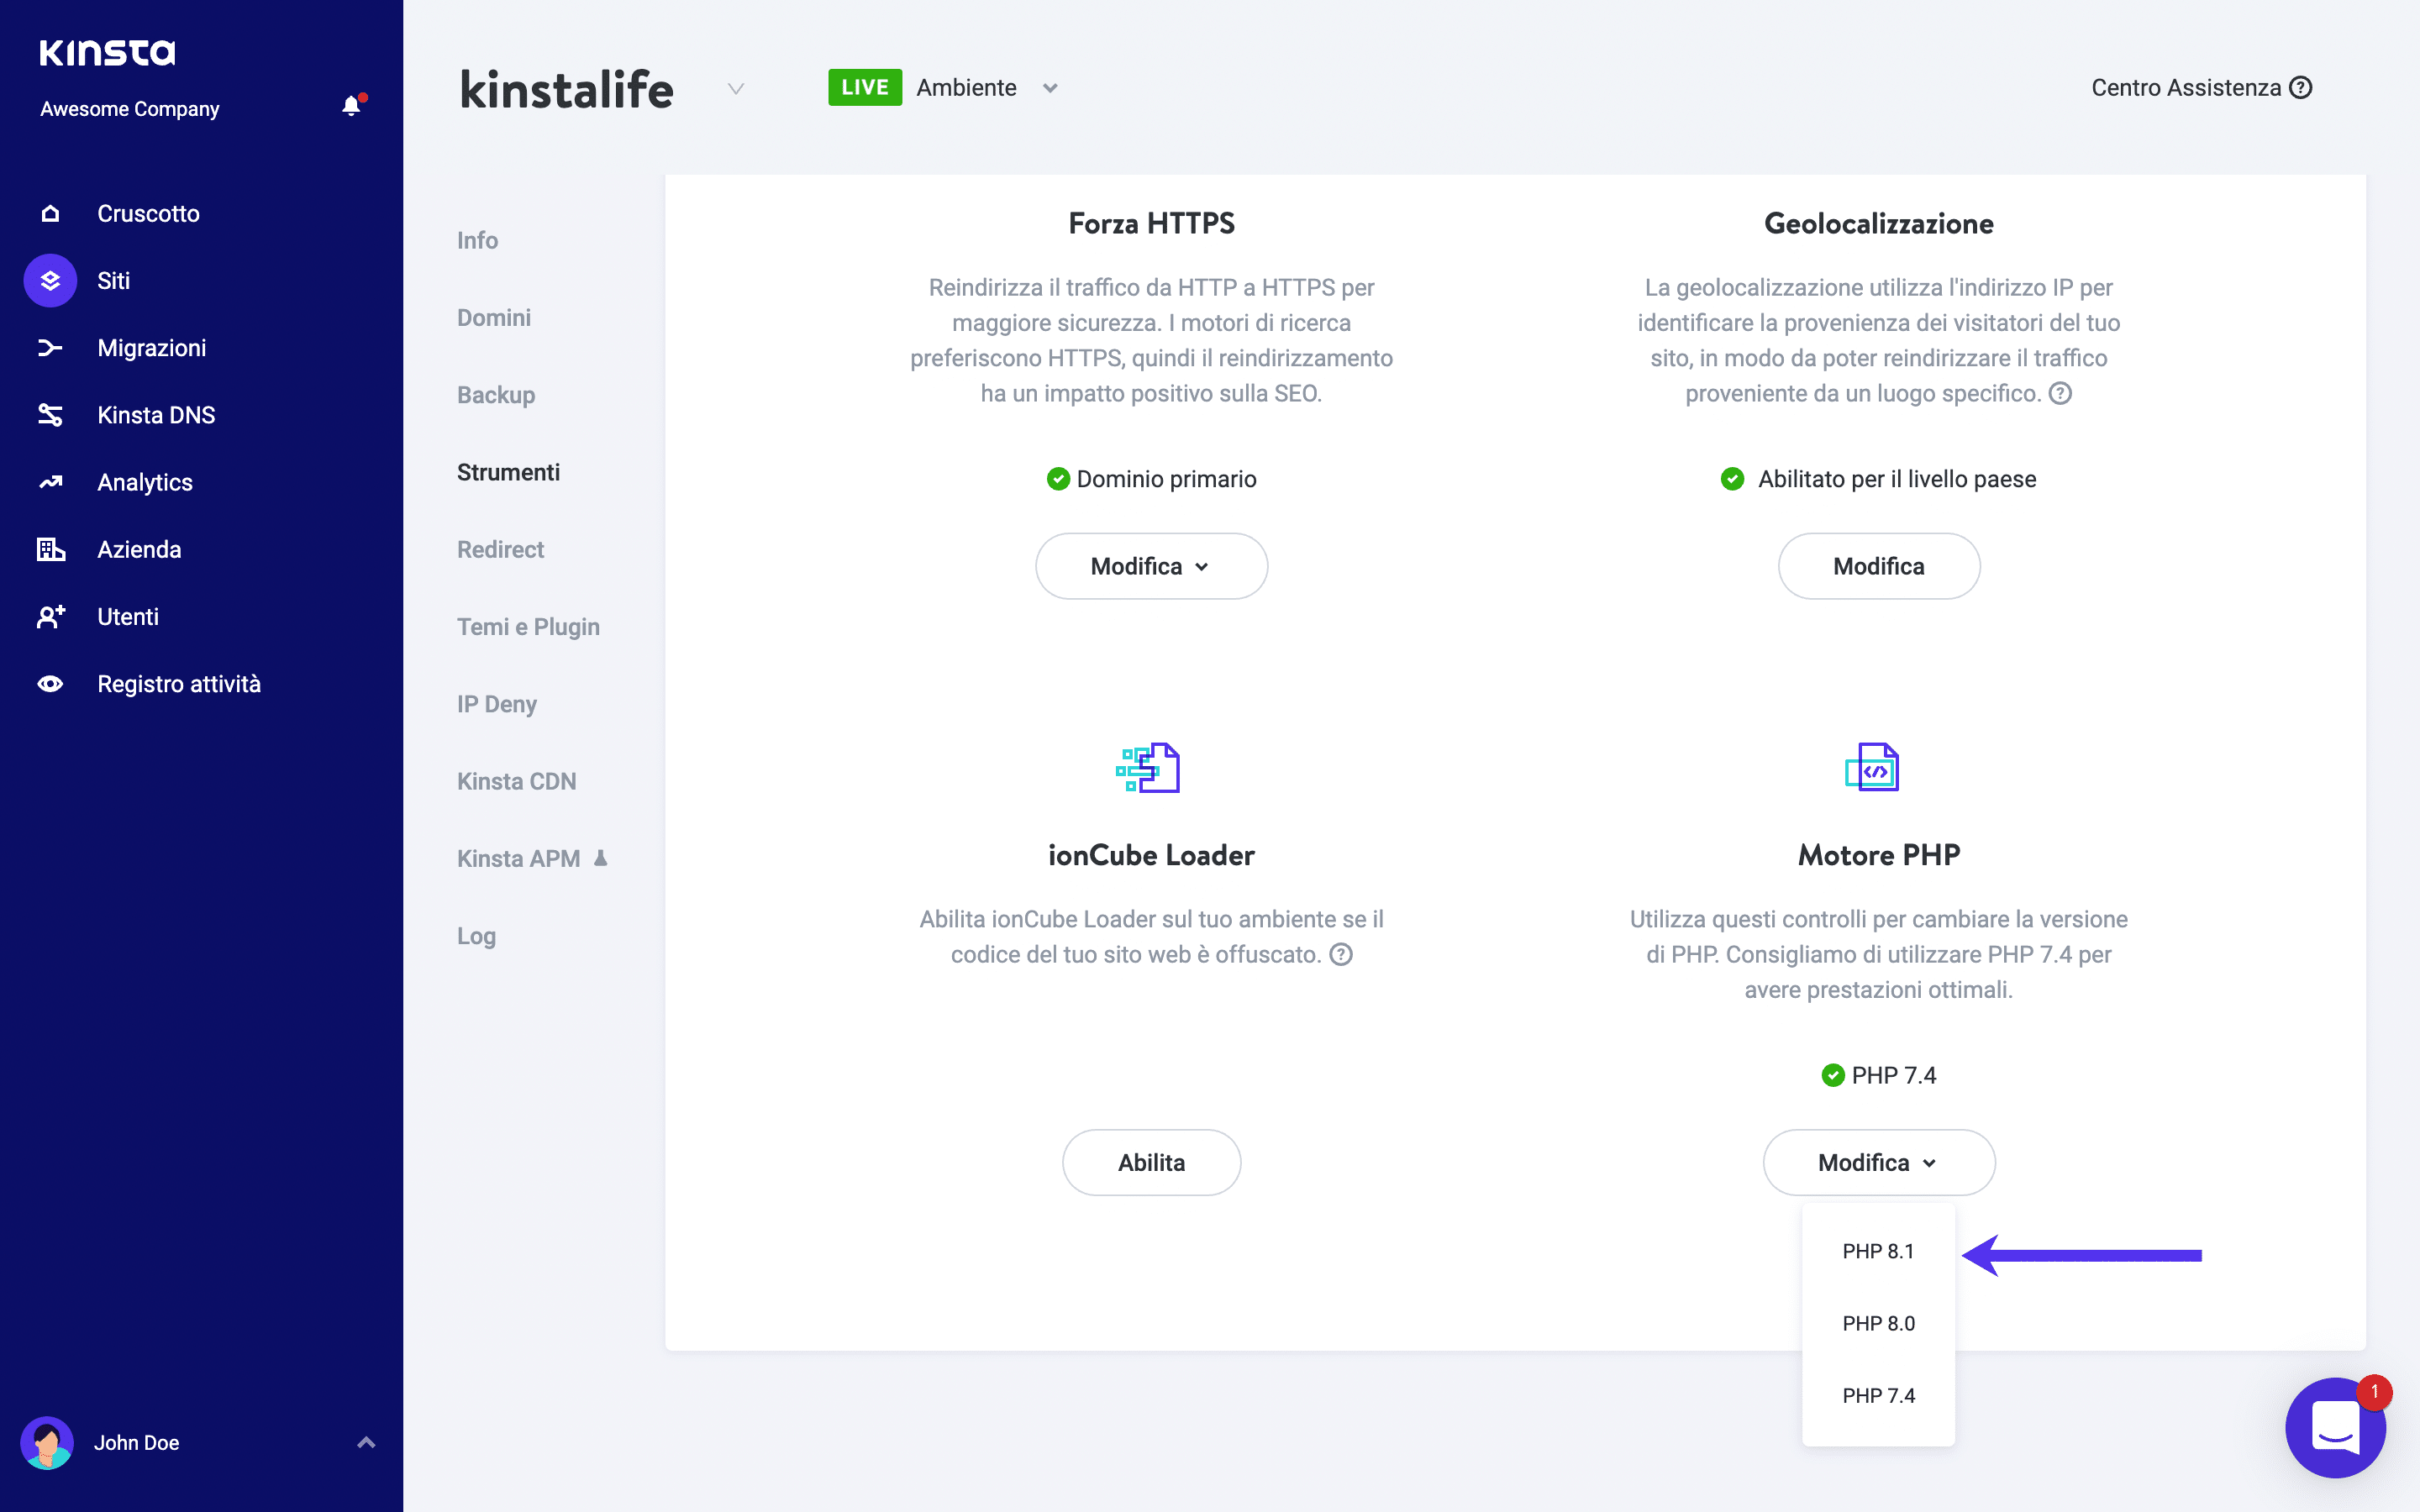Open the LIVE Ambiente dropdown
The height and width of the screenshot is (1512, 2420).
pos(1049,88)
